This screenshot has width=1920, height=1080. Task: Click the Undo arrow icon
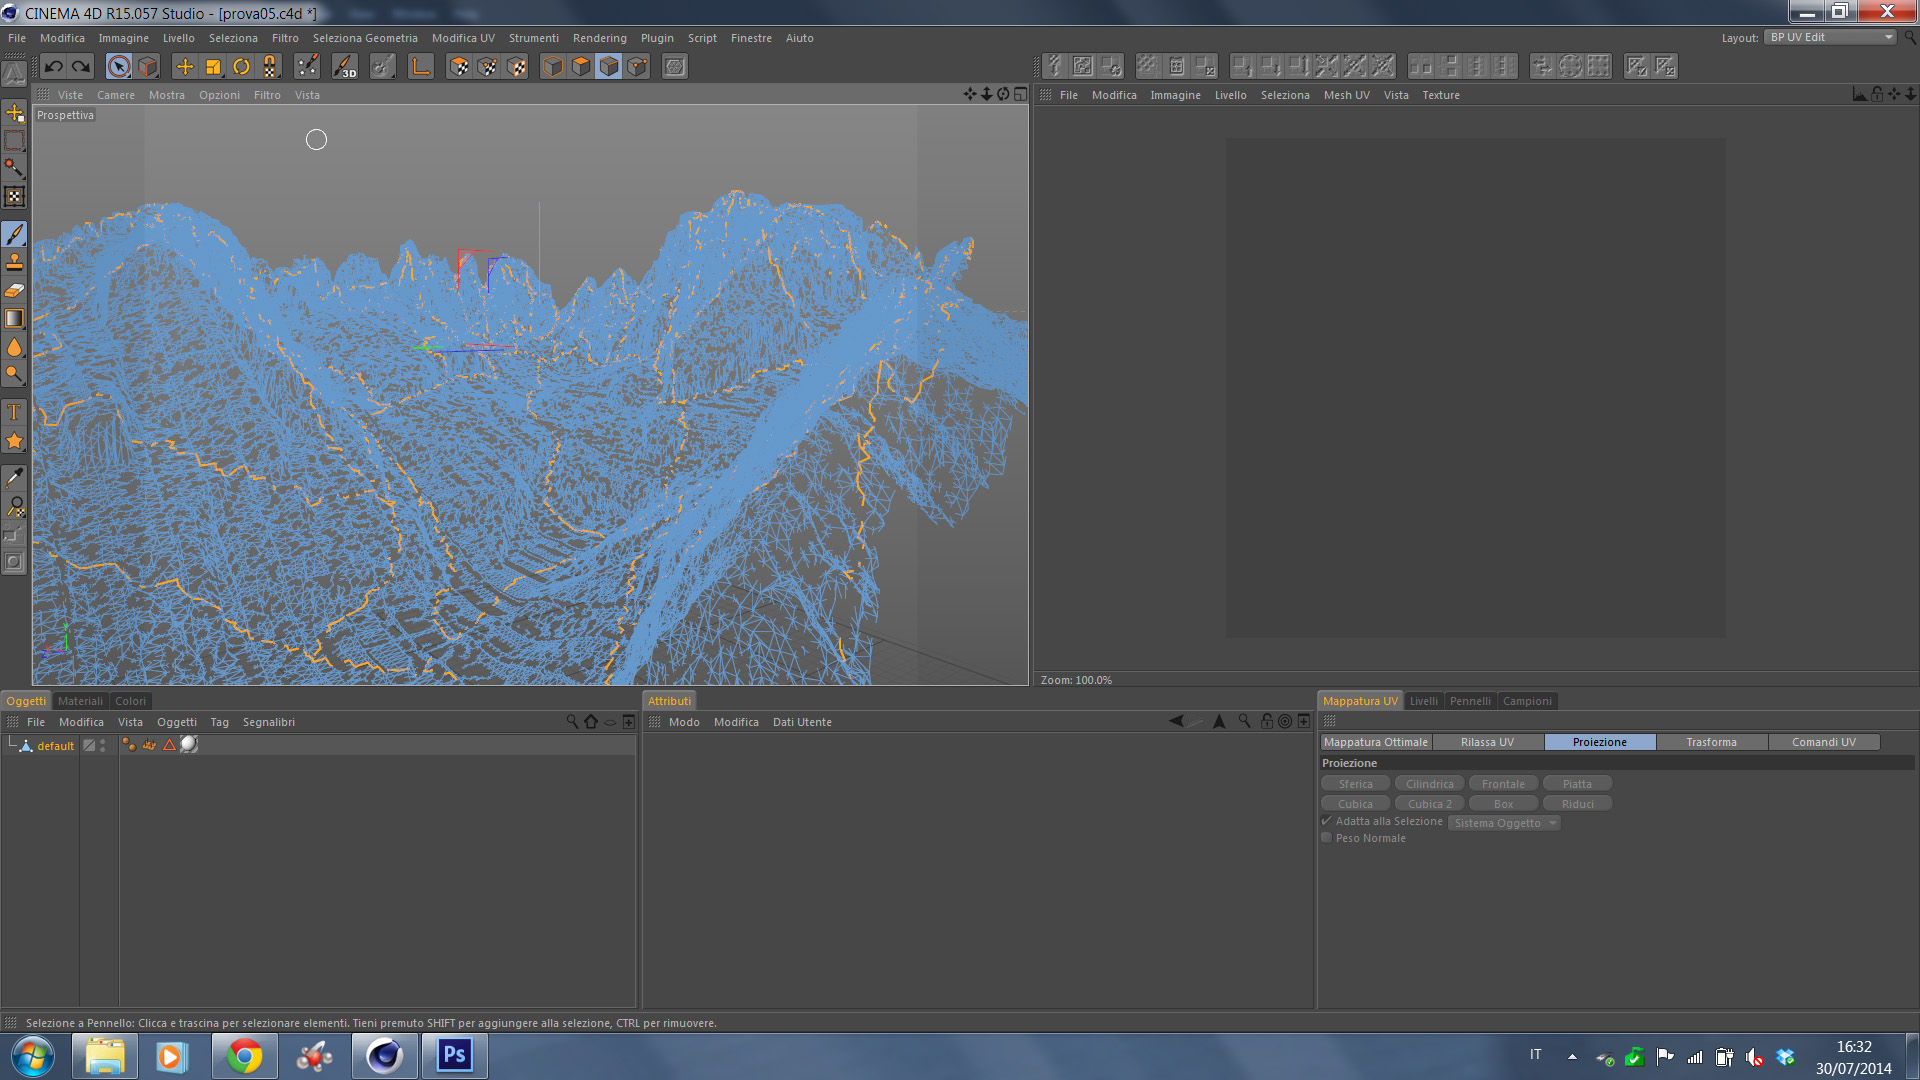tap(53, 67)
